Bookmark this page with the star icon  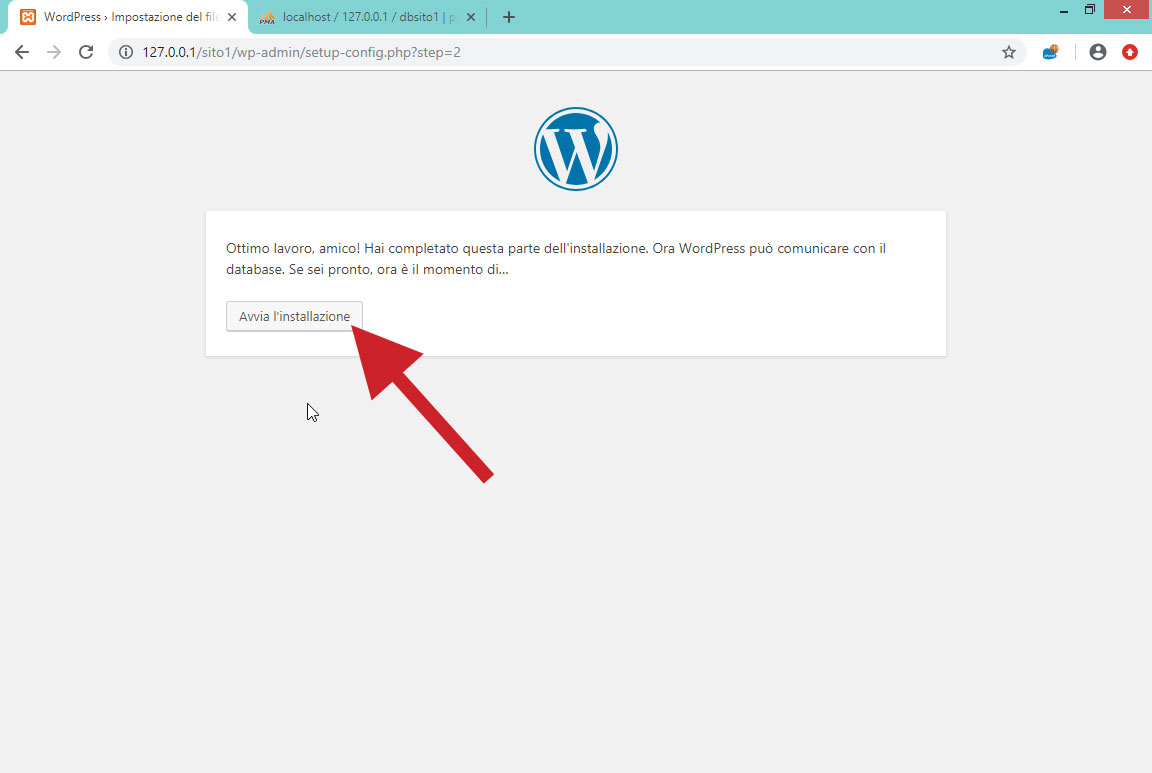click(x=1009, y=52)
